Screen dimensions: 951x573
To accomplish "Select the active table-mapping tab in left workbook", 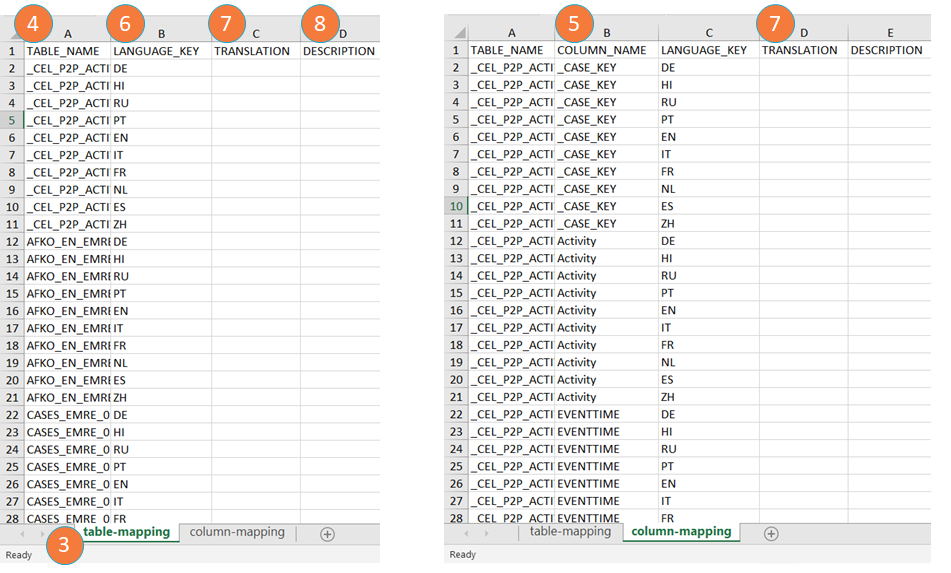I will [x=126, y=532].
